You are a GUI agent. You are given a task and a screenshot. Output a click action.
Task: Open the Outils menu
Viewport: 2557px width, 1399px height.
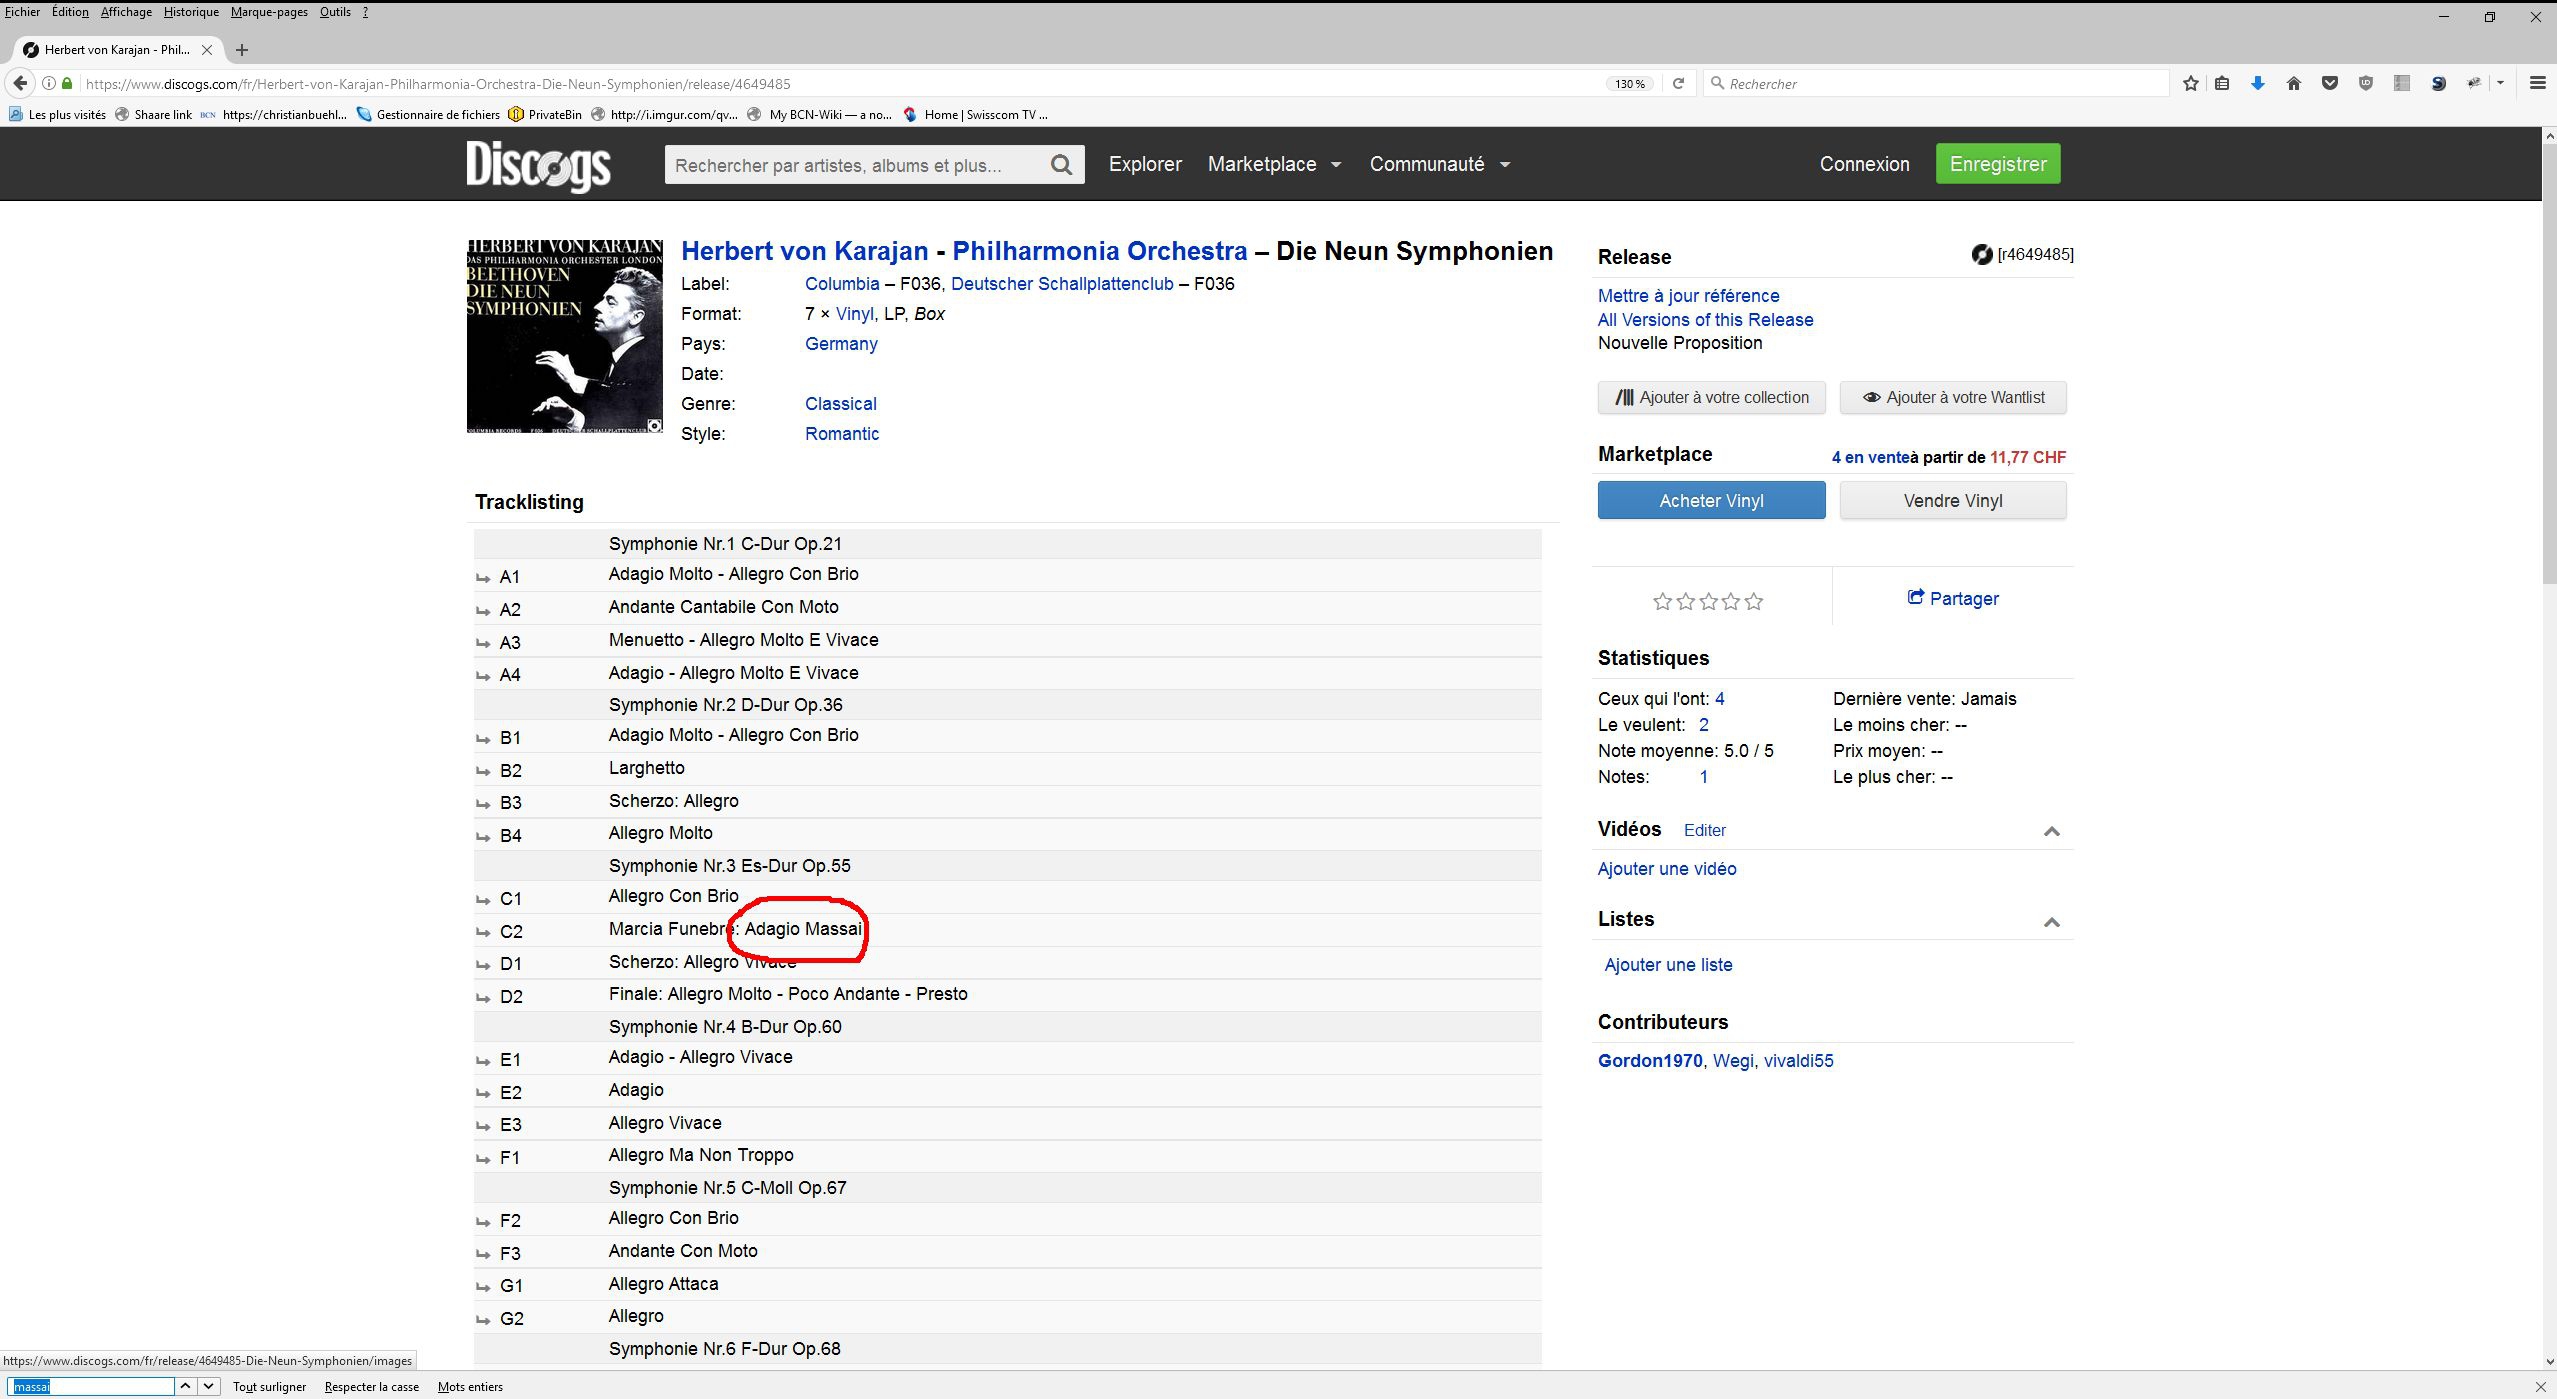(x=335, y=12)
